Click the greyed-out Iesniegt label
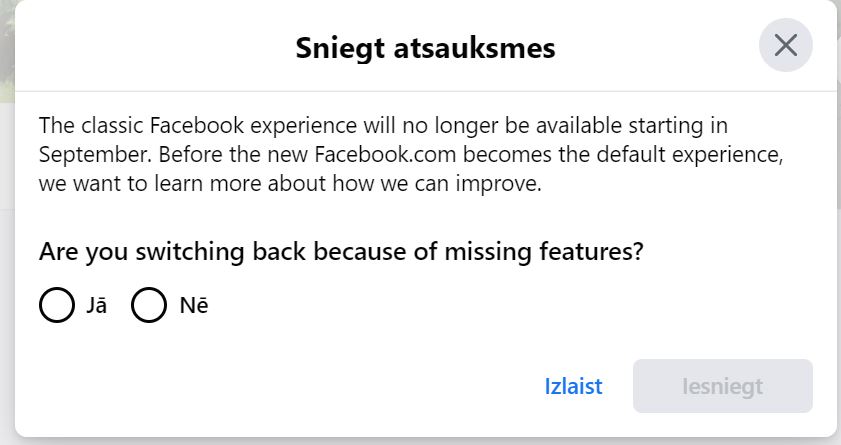This screenshot has width=841, height=445. point(722,387)
